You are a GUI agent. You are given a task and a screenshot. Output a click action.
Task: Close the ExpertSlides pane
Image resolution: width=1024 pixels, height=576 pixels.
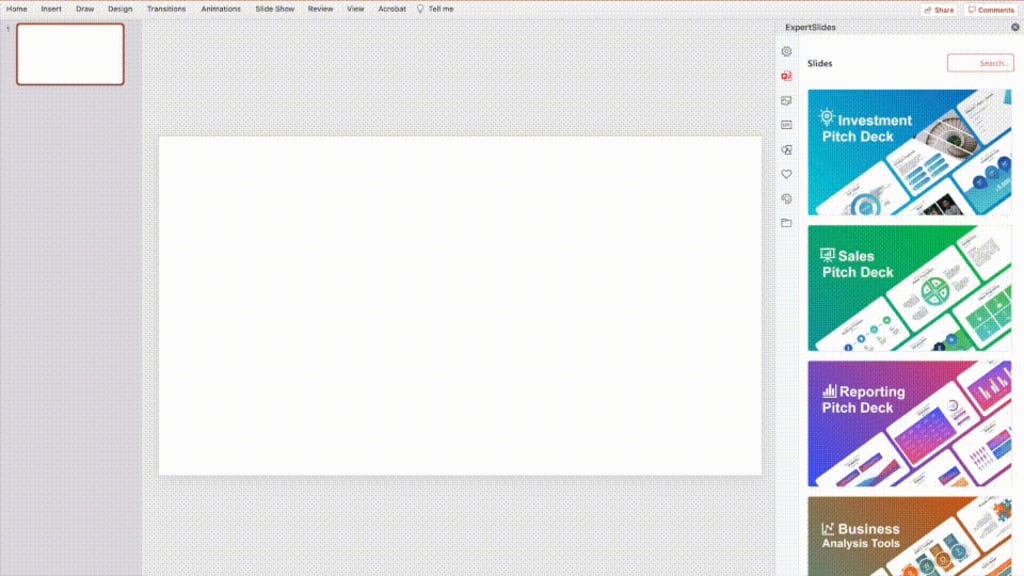pos(1015,27)
